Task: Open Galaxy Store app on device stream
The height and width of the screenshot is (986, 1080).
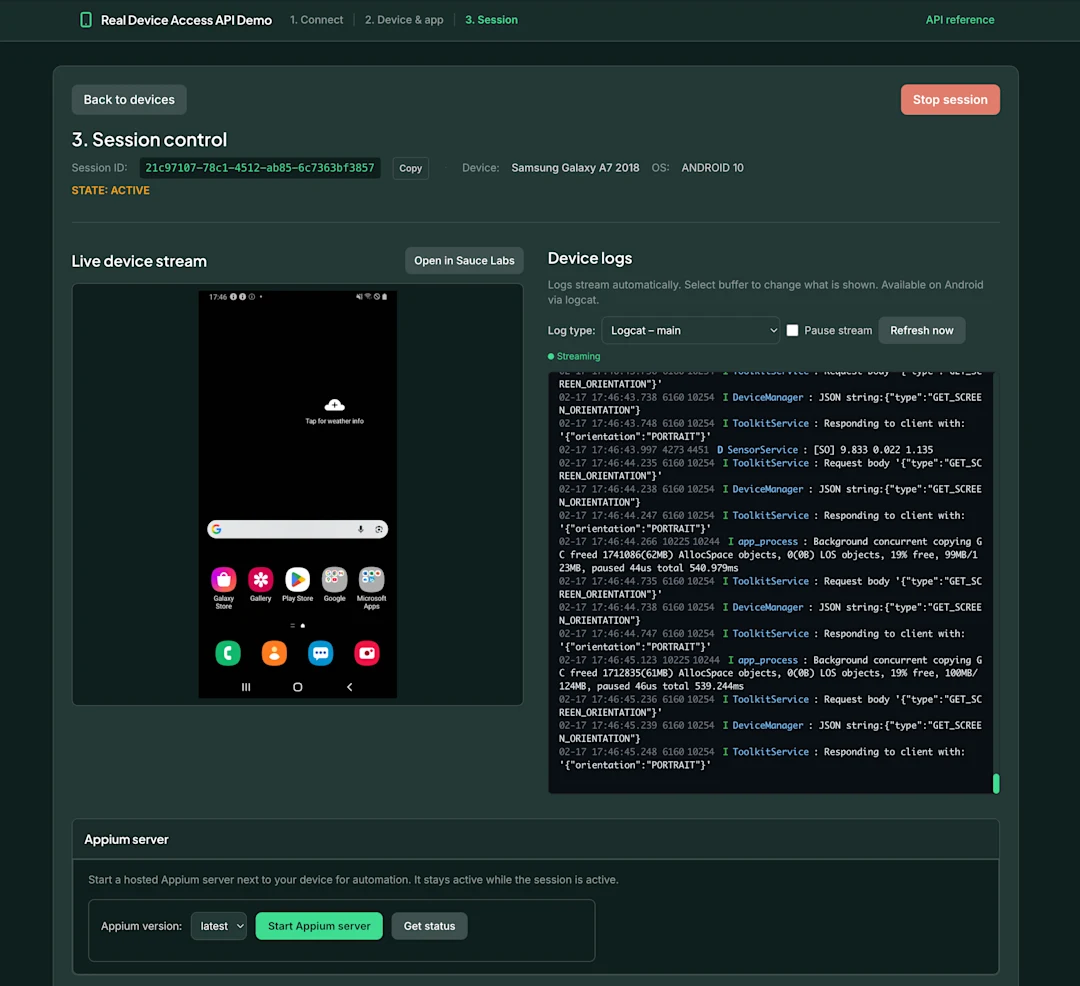Action: point(224,580)
